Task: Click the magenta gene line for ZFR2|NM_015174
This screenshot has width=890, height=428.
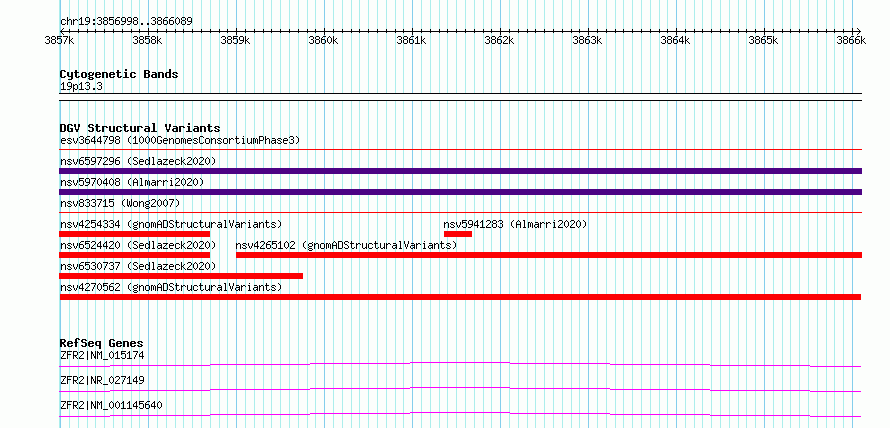Action: point(460,364)
